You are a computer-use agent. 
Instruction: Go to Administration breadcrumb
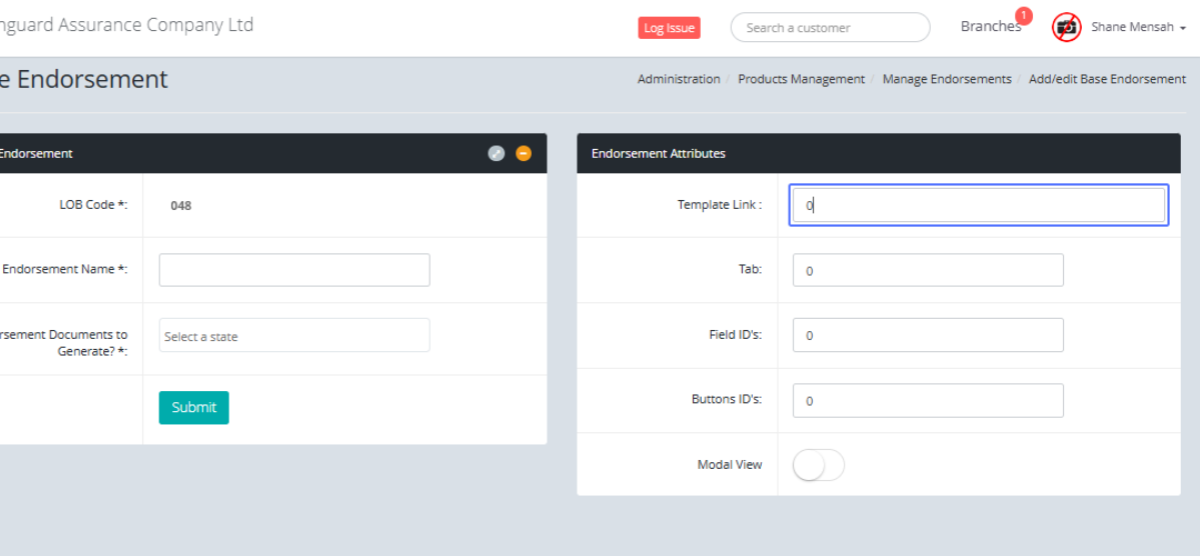(x=678, y=79)
